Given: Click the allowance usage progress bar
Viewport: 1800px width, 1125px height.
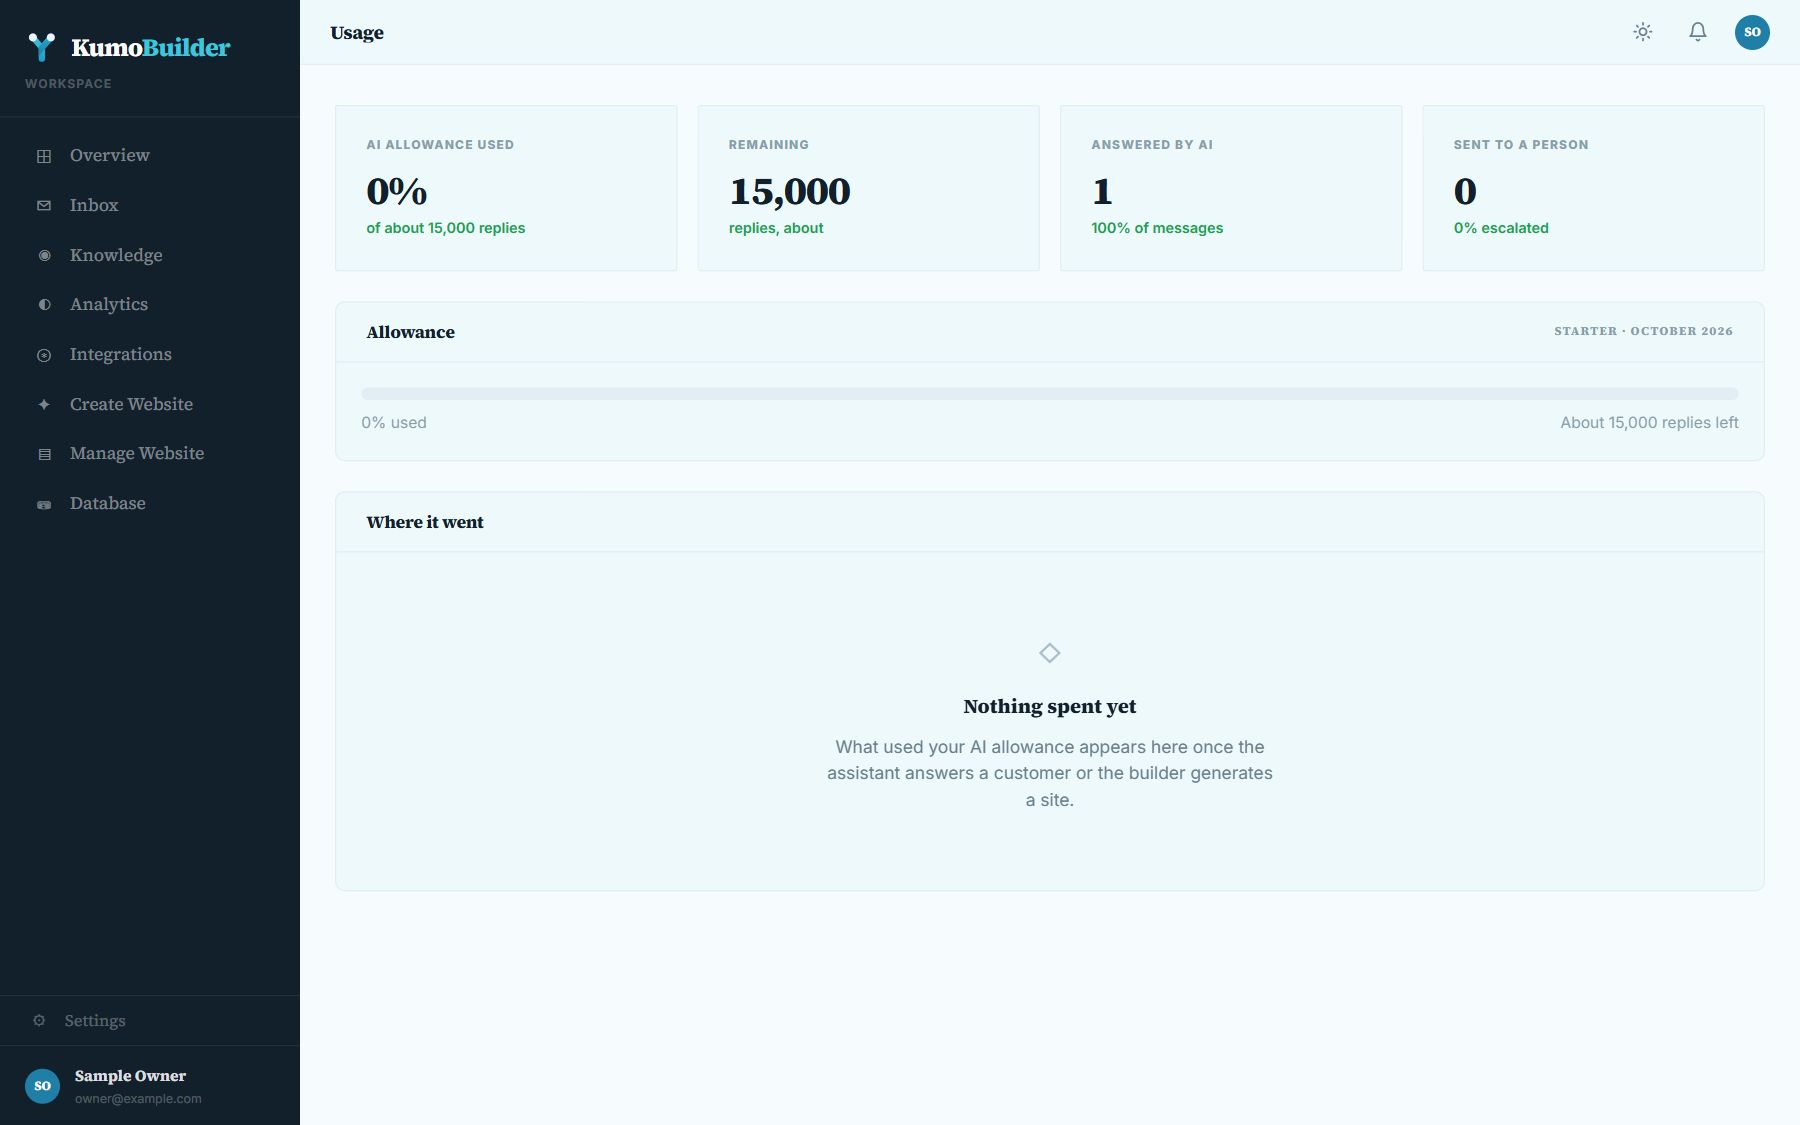Looking at the screenshot, I should pos(1050,394).
